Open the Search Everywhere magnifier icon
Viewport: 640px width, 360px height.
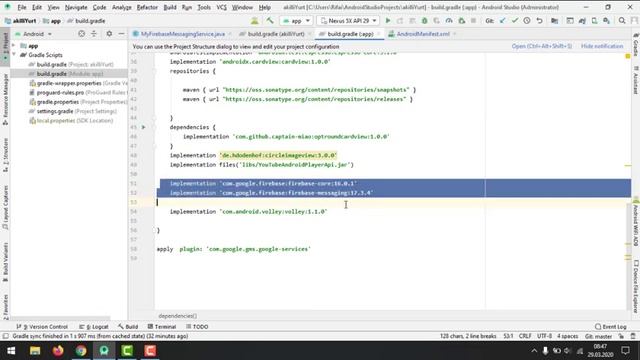tap(622, 21)
